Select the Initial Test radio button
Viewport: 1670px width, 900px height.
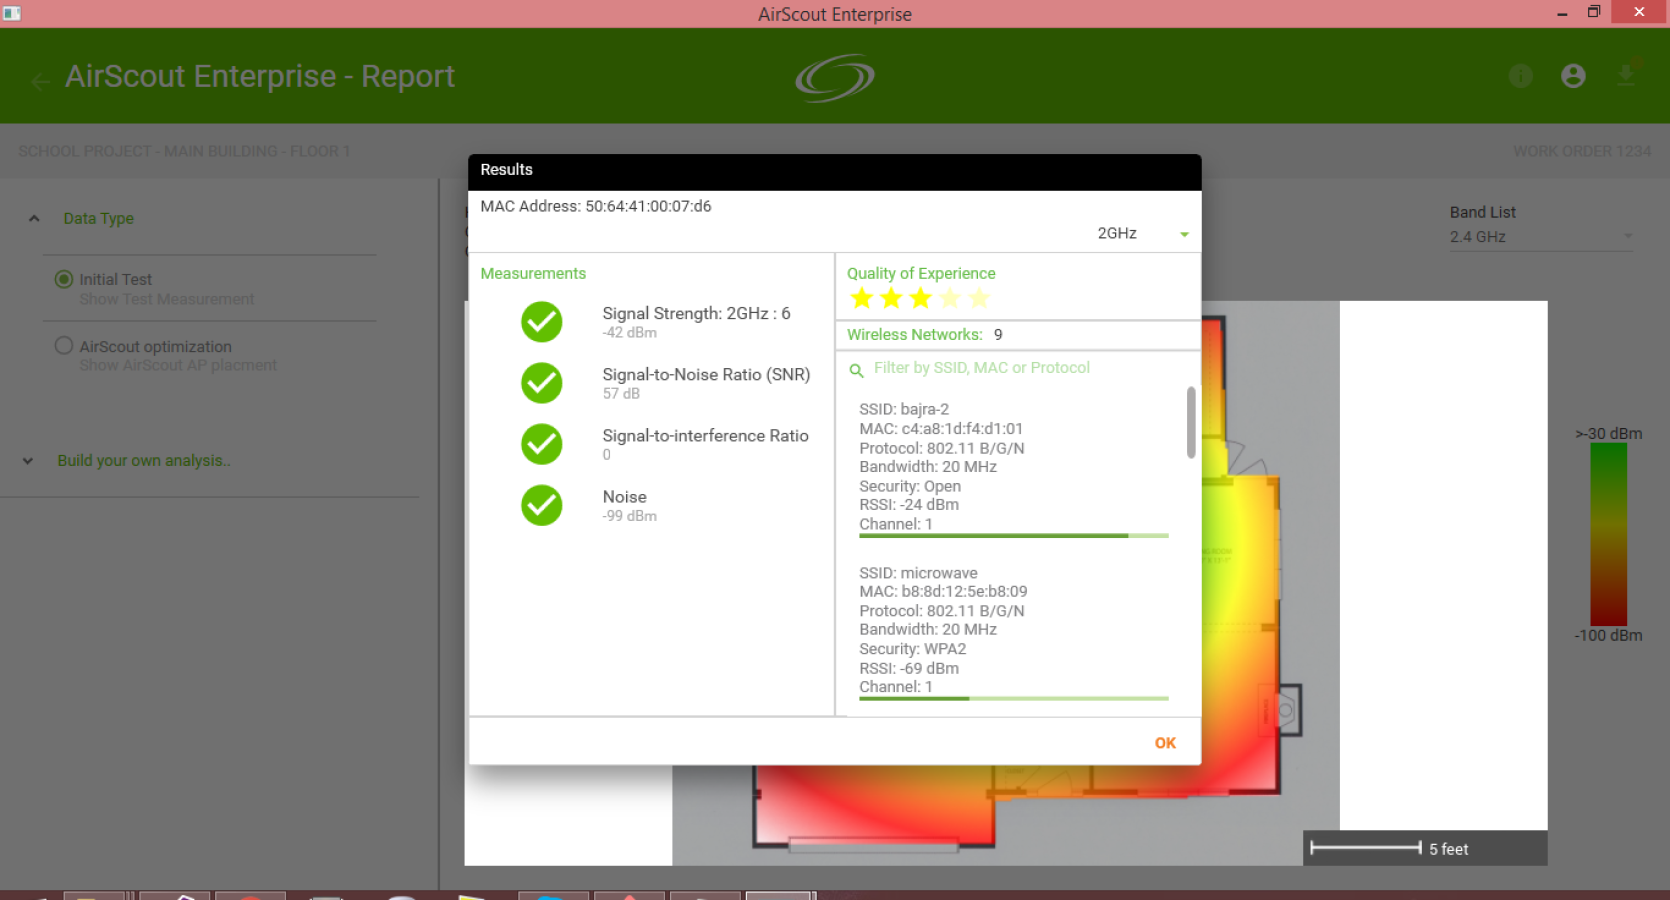(64, 279)
